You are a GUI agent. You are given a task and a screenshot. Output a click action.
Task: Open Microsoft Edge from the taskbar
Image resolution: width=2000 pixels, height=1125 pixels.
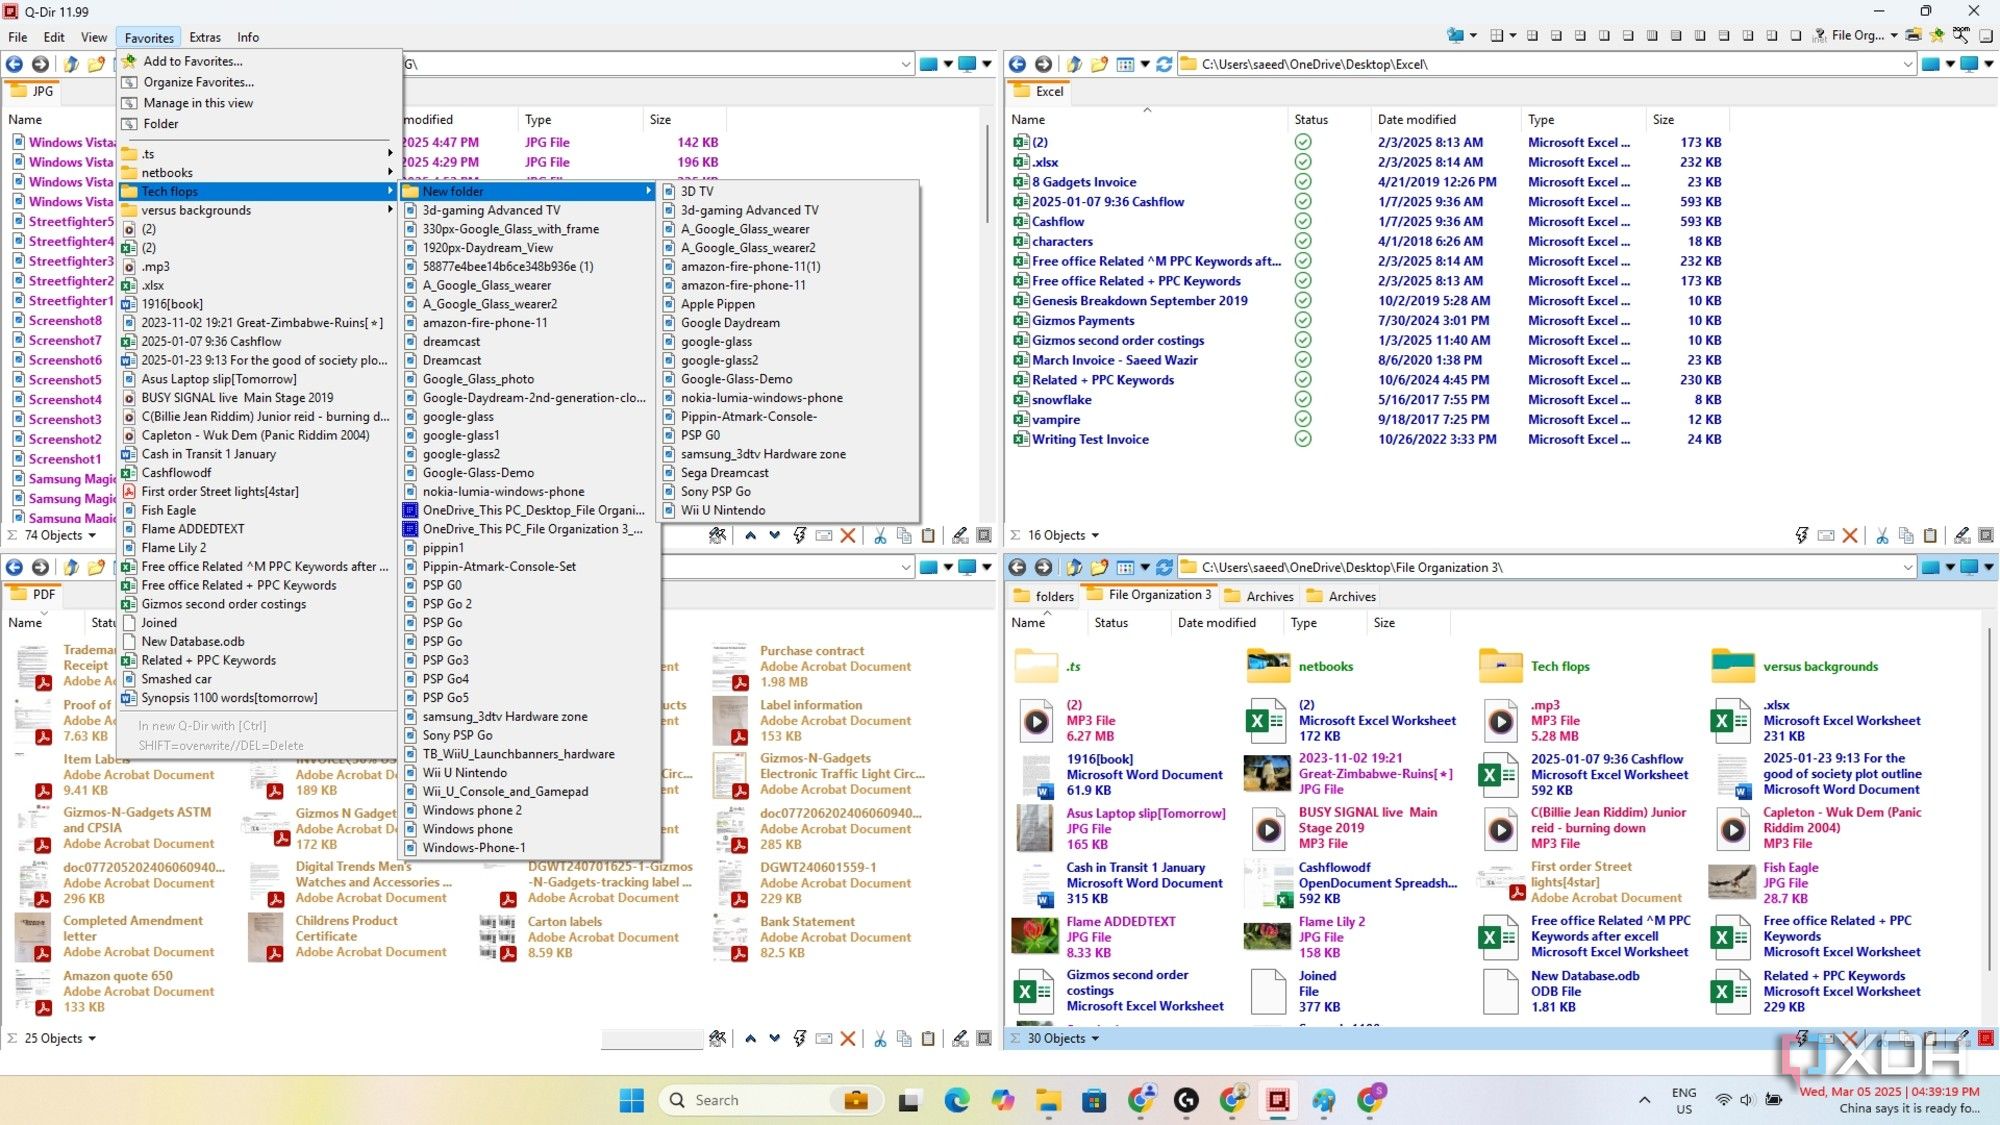957,1100
